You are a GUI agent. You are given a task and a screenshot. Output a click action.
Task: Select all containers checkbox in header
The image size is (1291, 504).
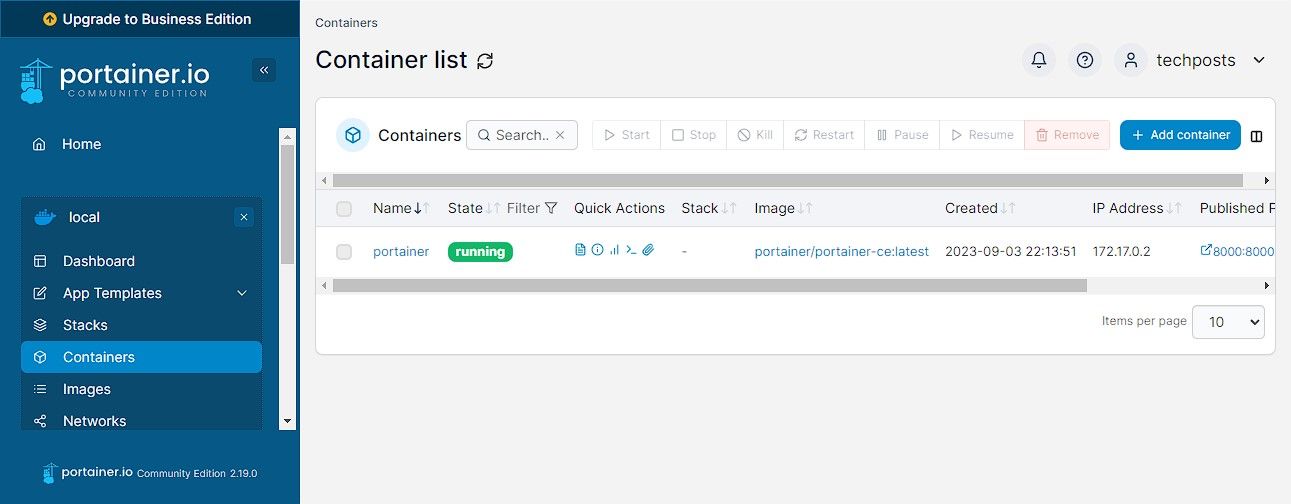pos(344,209)
